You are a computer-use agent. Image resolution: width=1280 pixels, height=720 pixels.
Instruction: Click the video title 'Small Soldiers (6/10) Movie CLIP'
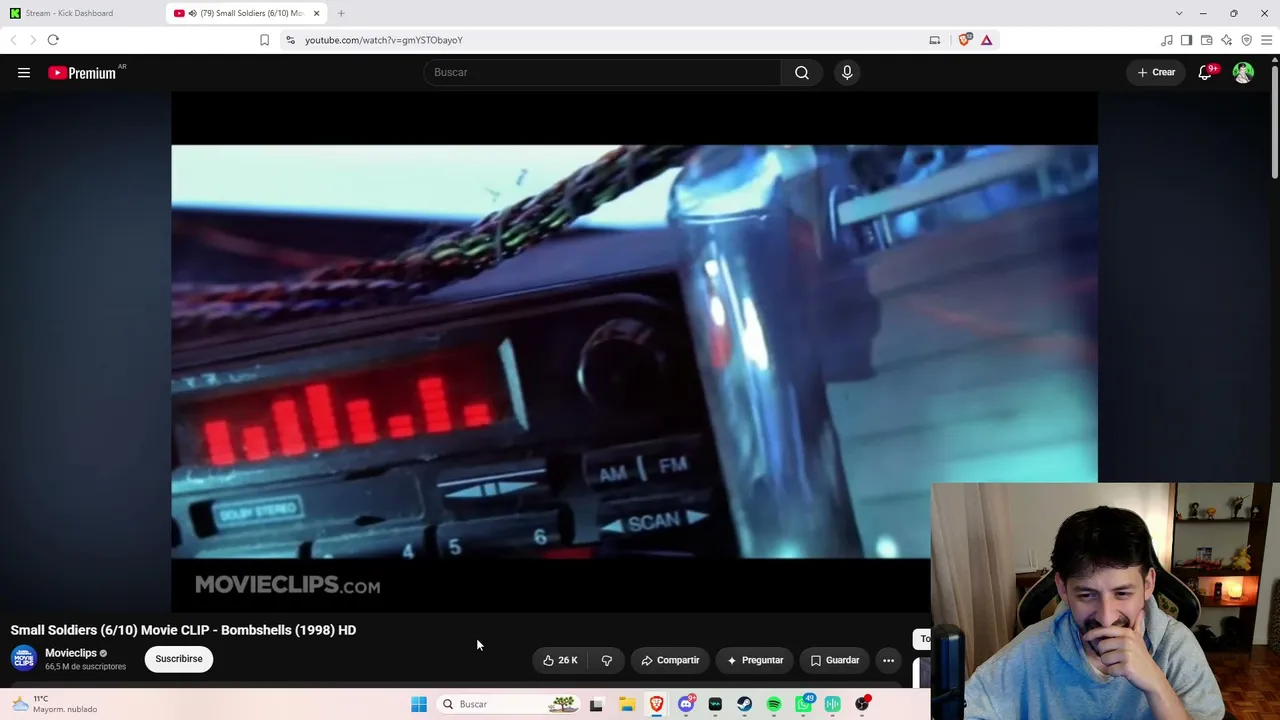(x=183, y=630)
